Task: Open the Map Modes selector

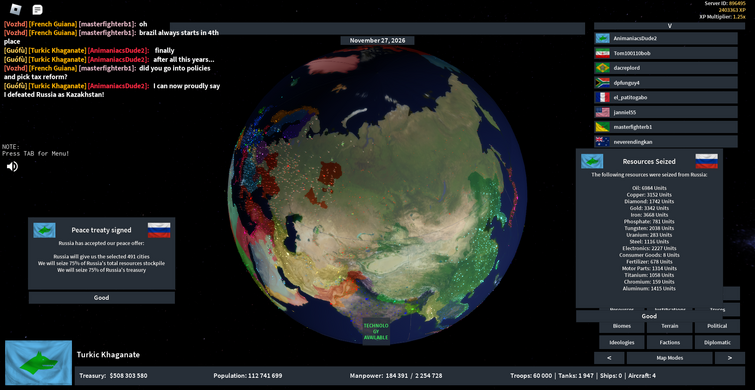Action: pyautogui.click(x=669, y=358)
